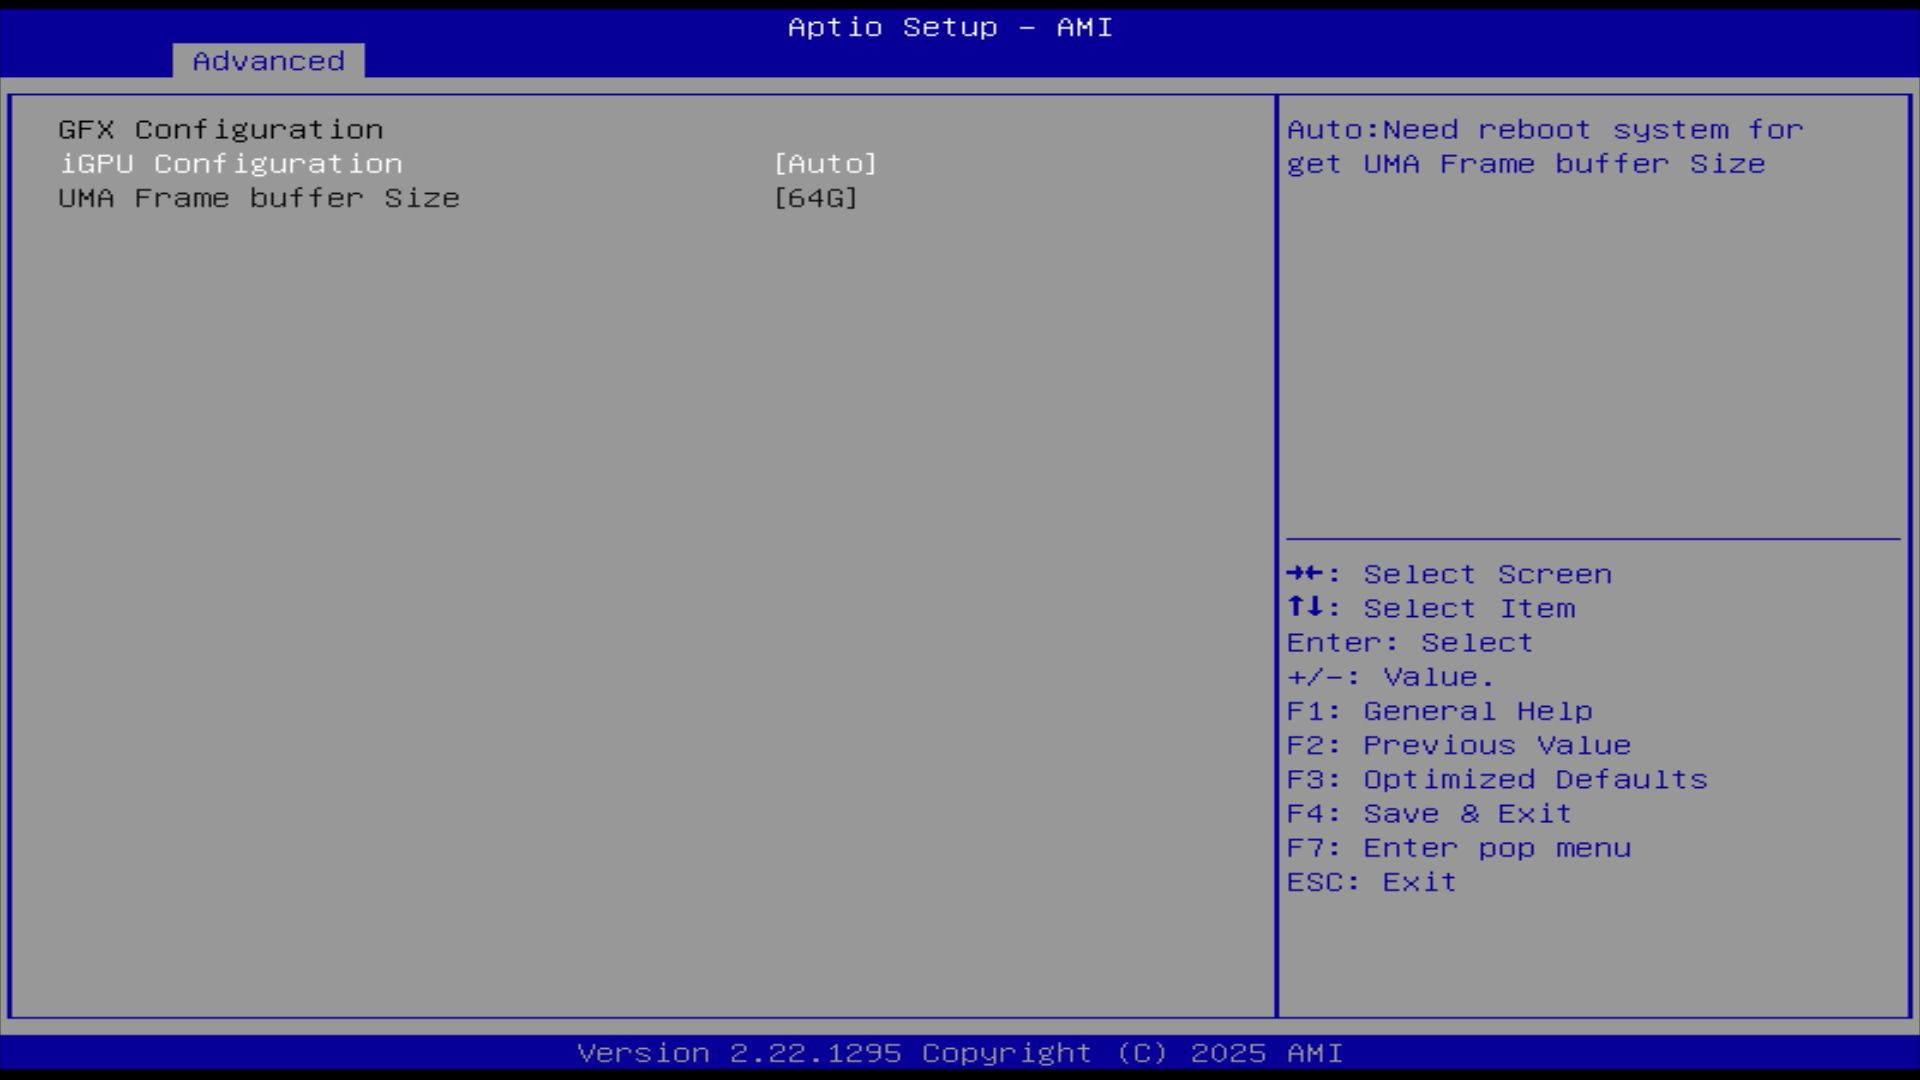Click F7: Enter pop menu
The image size is (1920, 1080).
[1458, 848]
